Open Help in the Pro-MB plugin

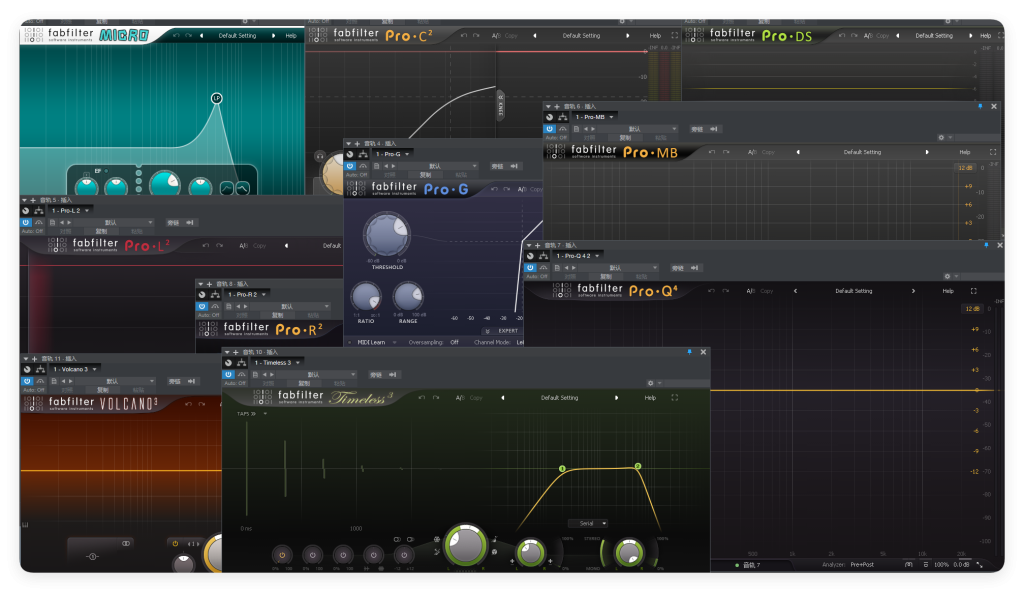965,152
